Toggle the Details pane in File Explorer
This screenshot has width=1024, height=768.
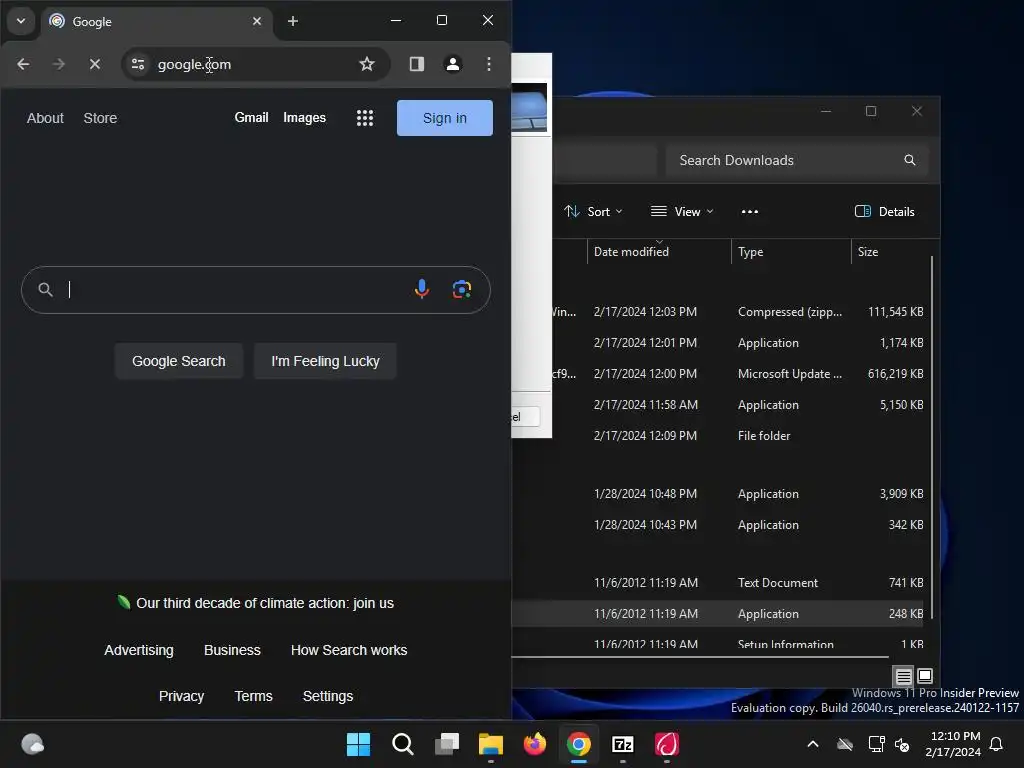click(885, 212)
